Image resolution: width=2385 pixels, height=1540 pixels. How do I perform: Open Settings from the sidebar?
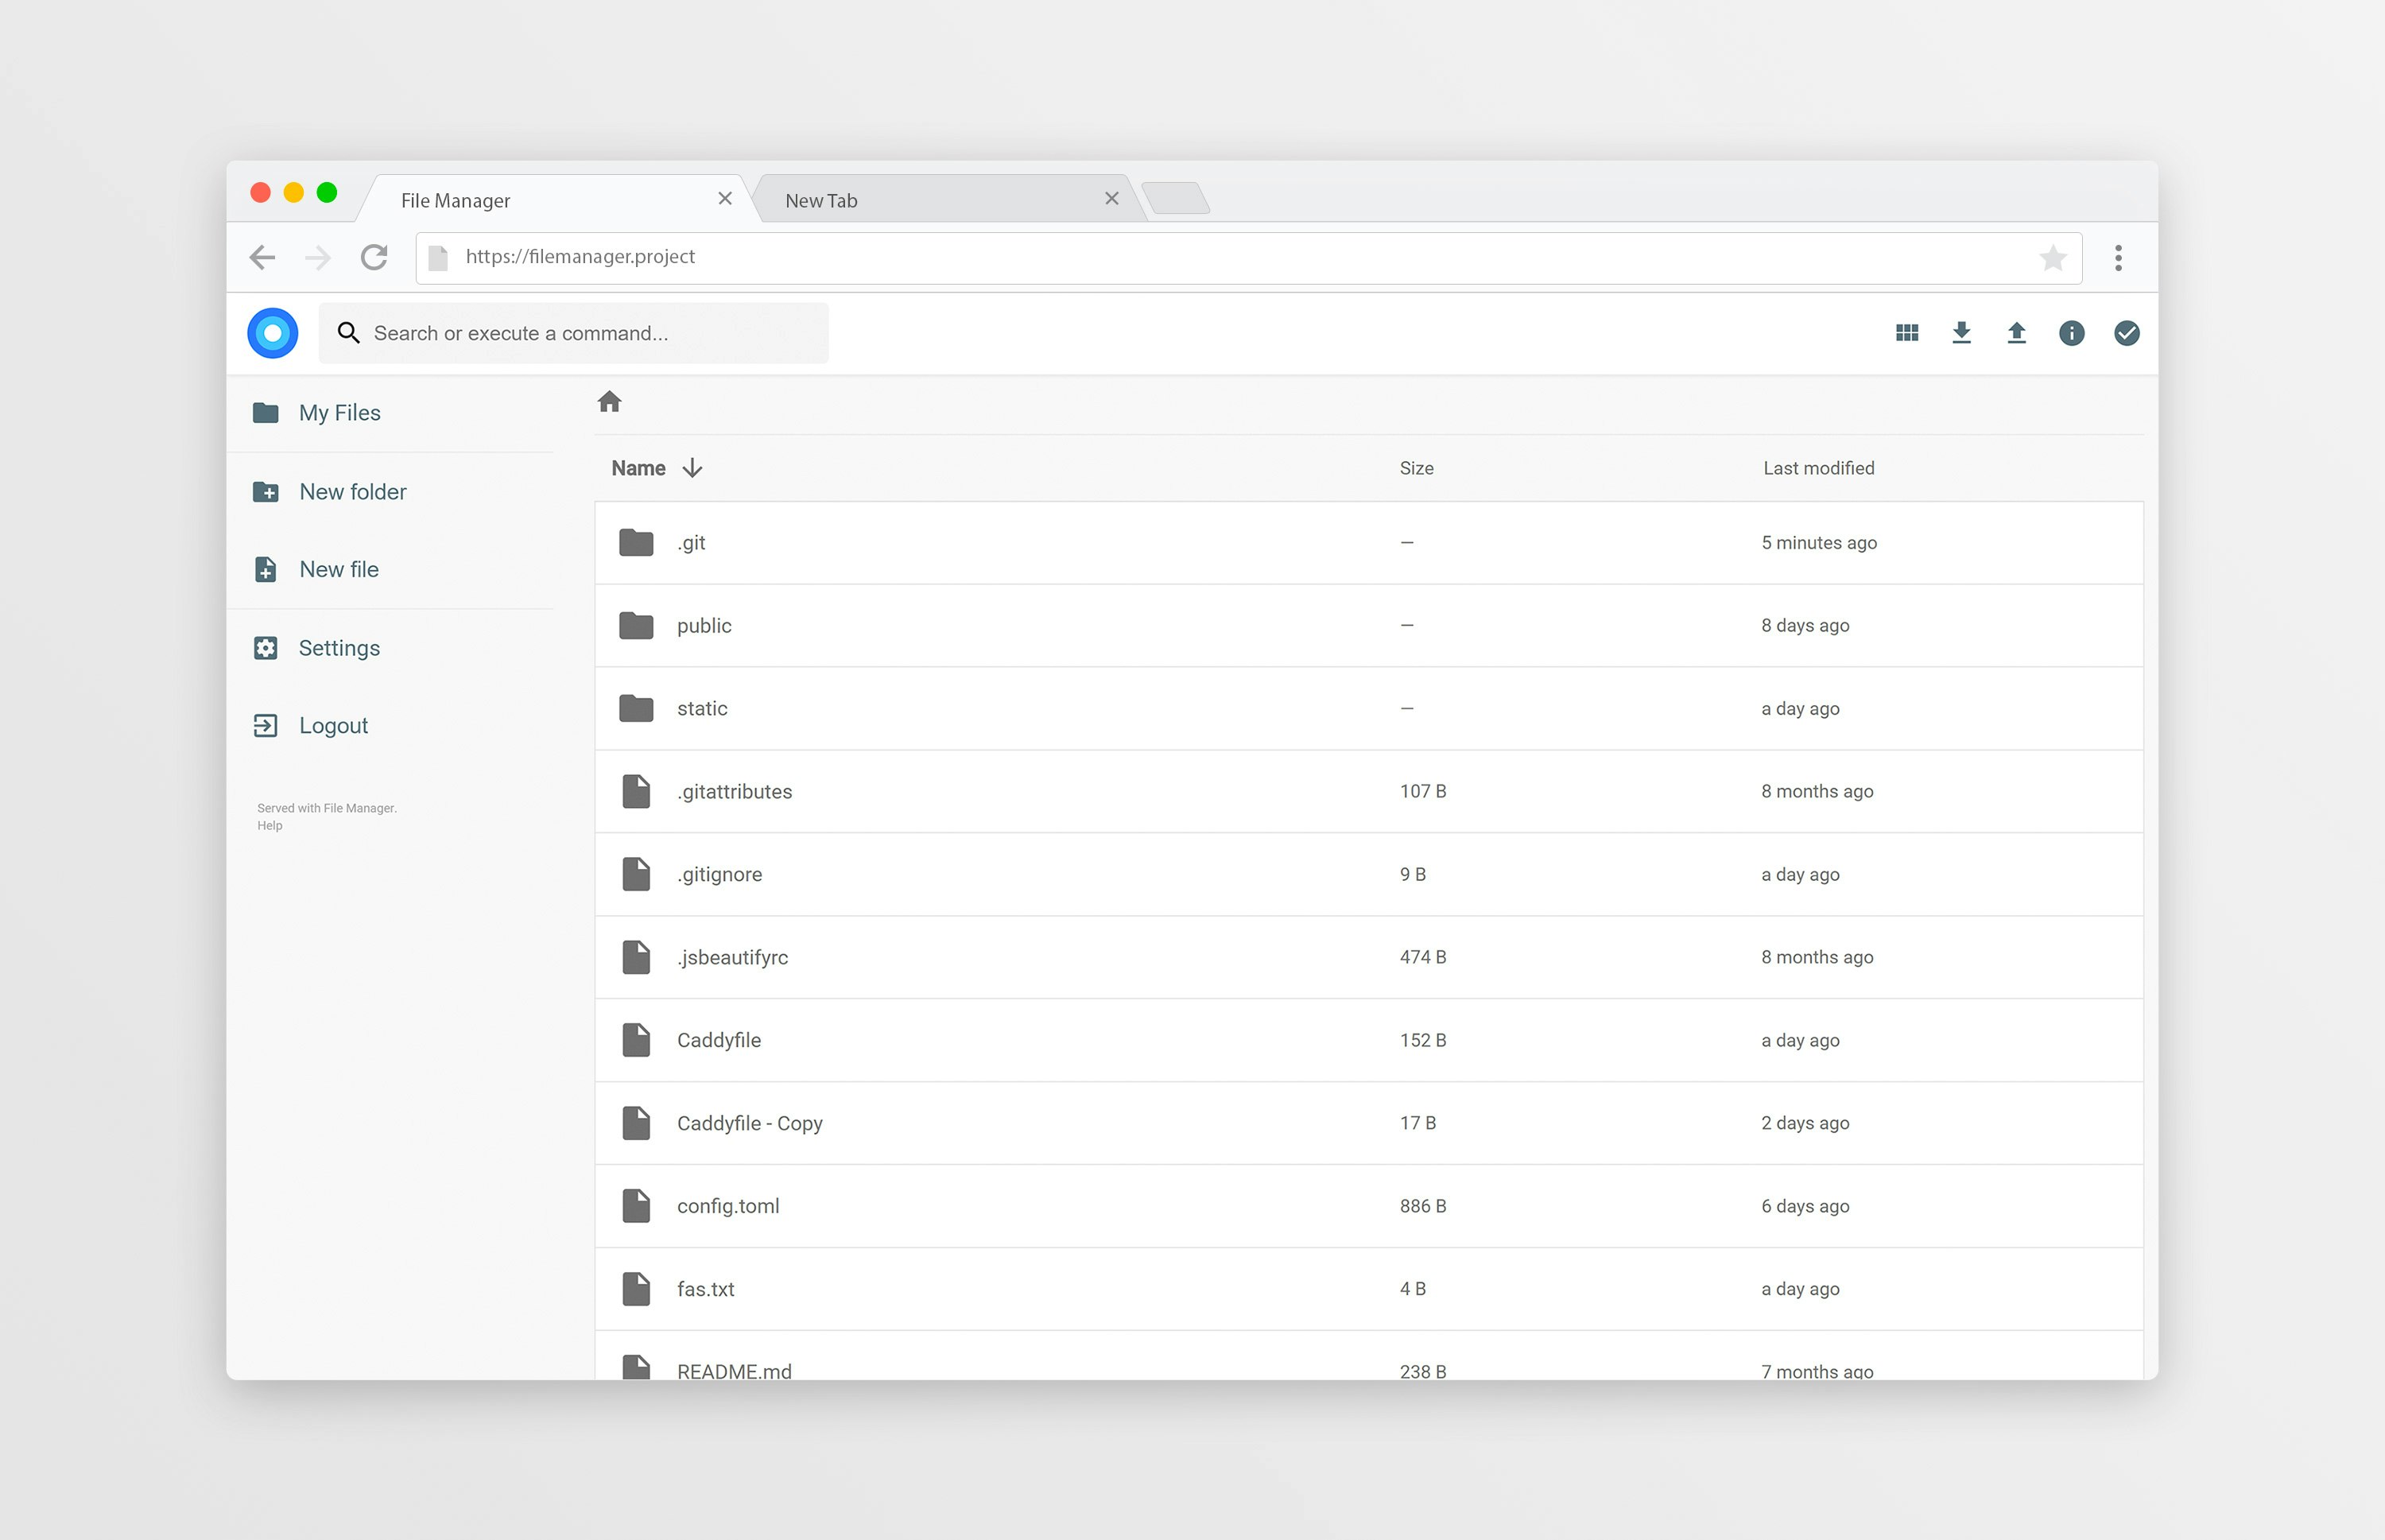pos(339,647)
